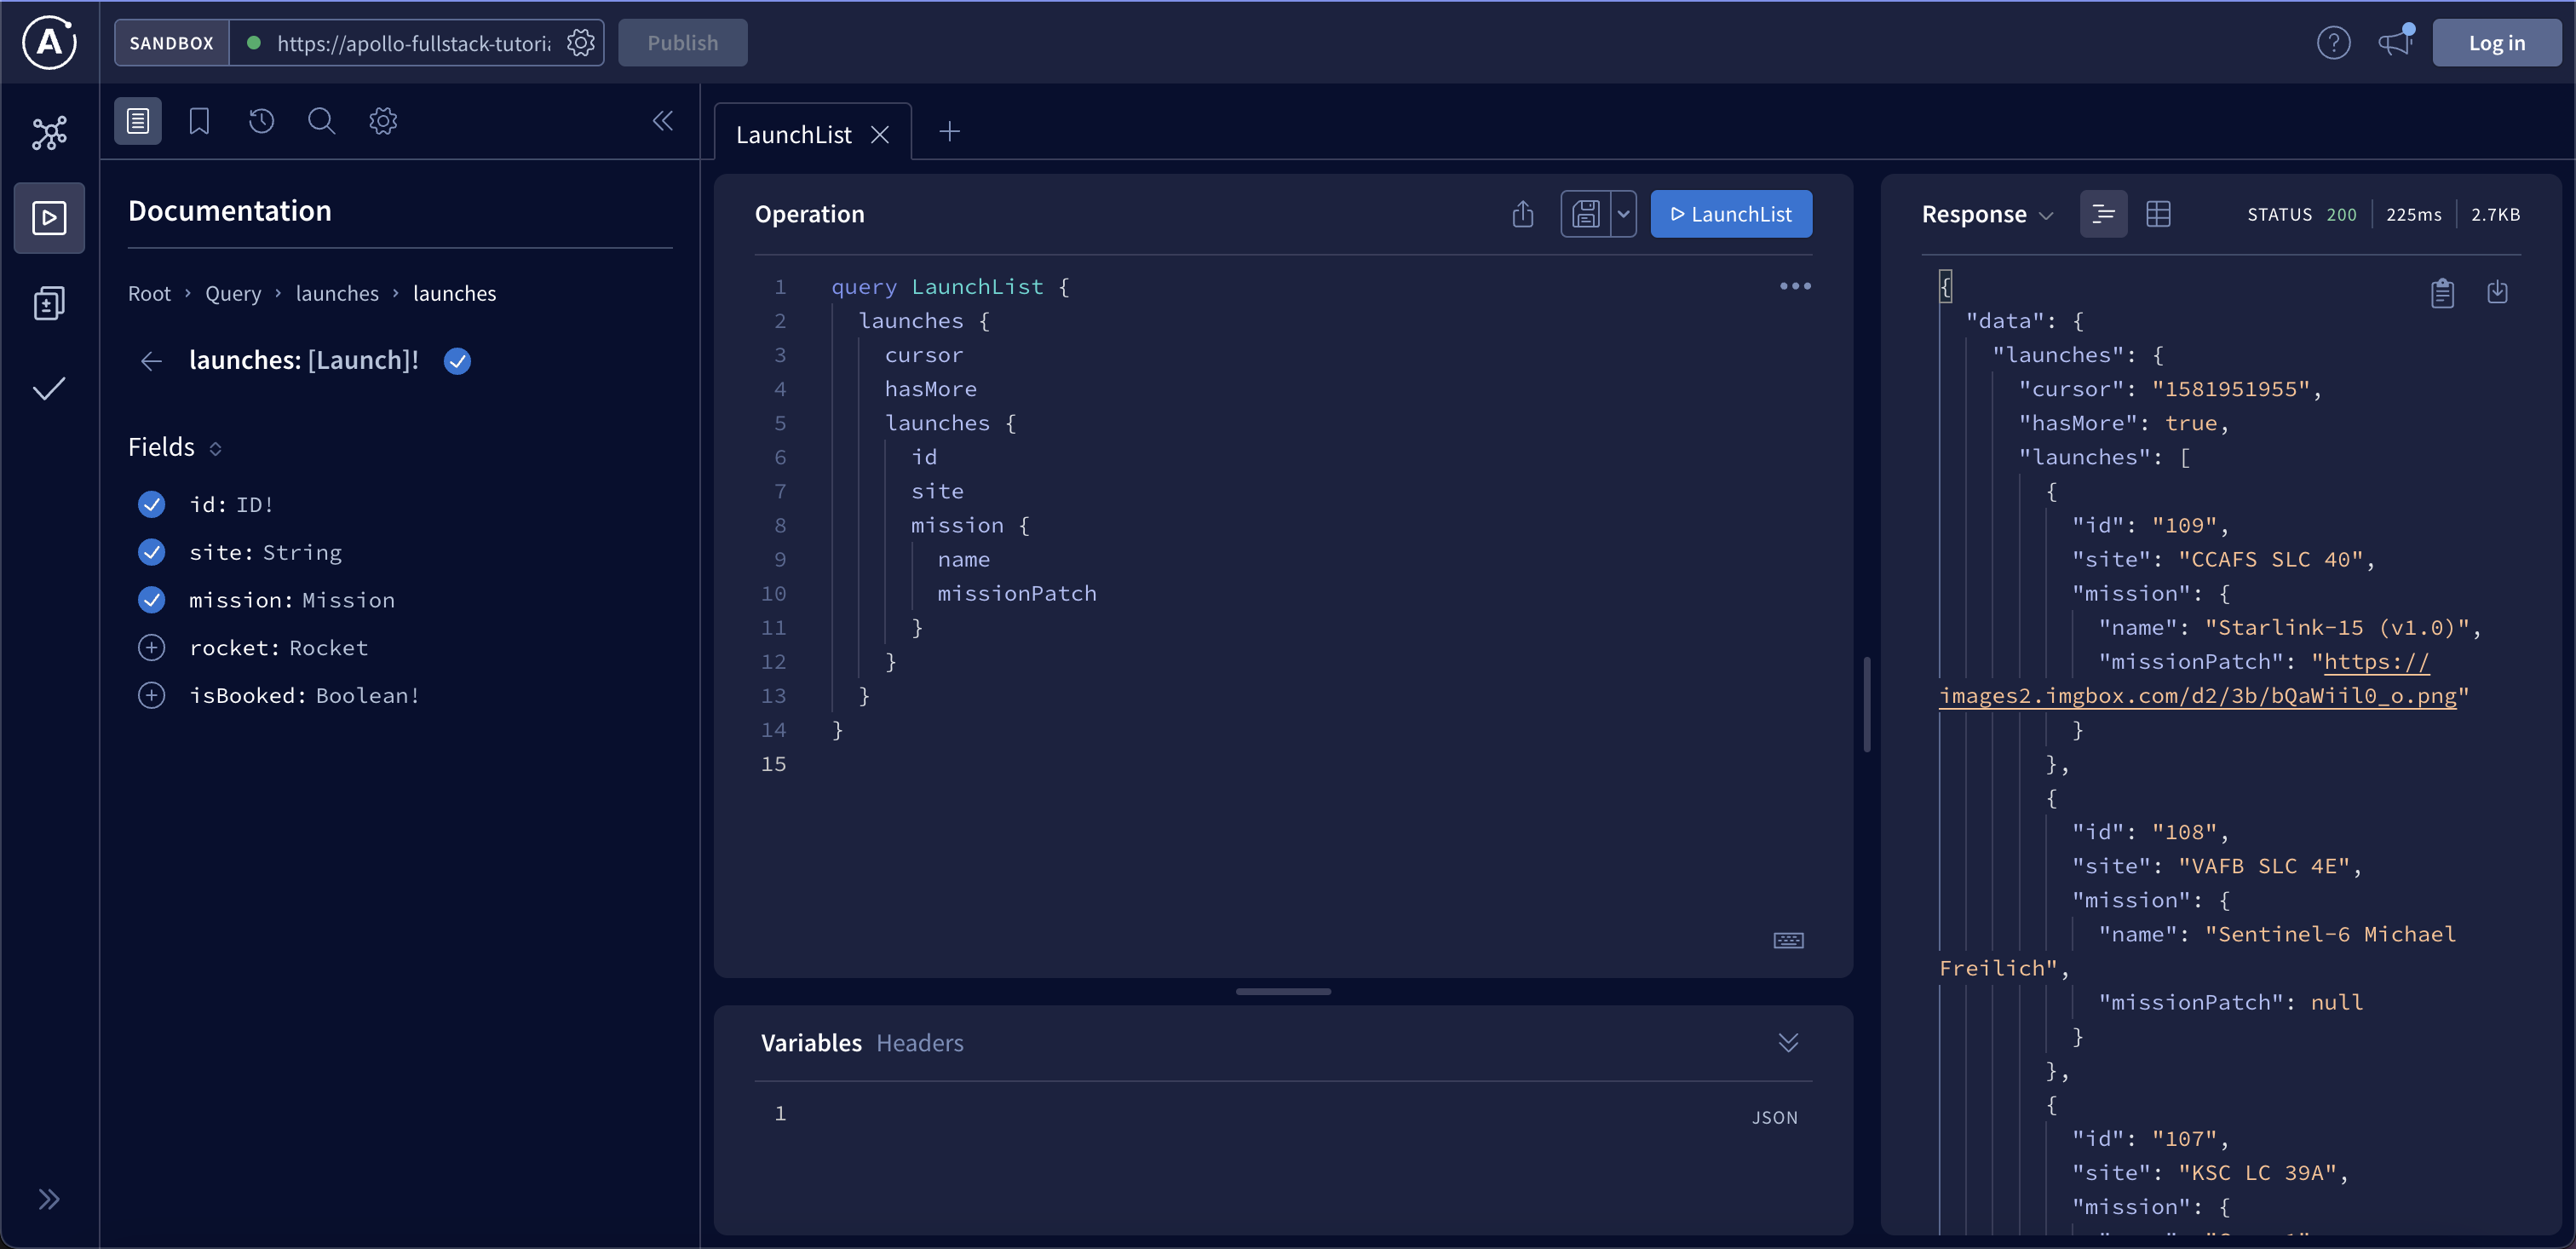The image size is (2576, 1249).
Task: Click the Apollo logo icon
Action: click(x=49, y=43)
